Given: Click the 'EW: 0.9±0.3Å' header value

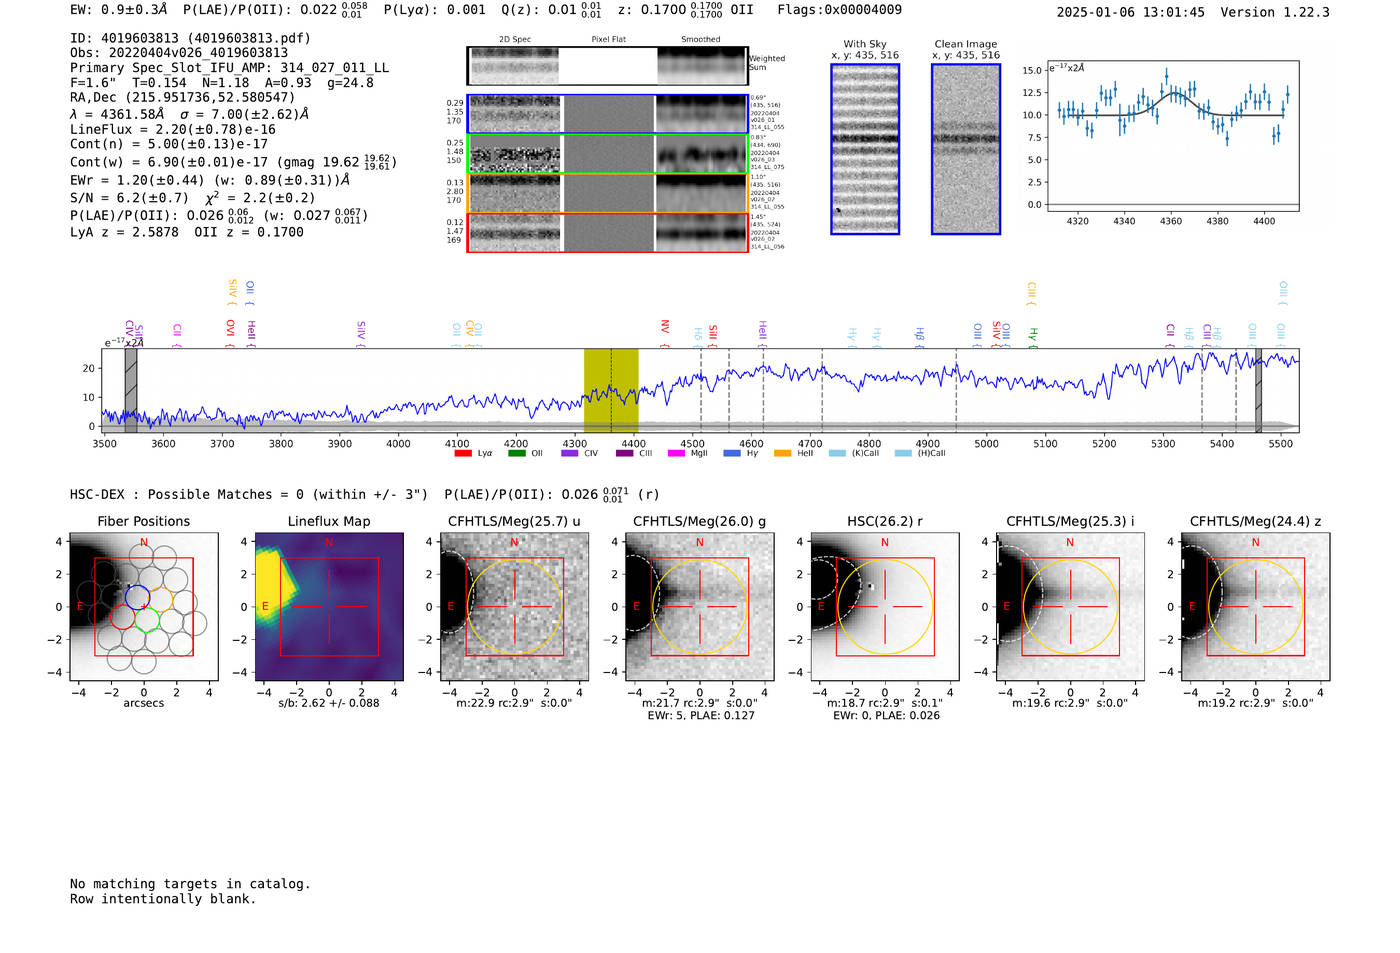Looking at the screenshot, I should point(119,10).
